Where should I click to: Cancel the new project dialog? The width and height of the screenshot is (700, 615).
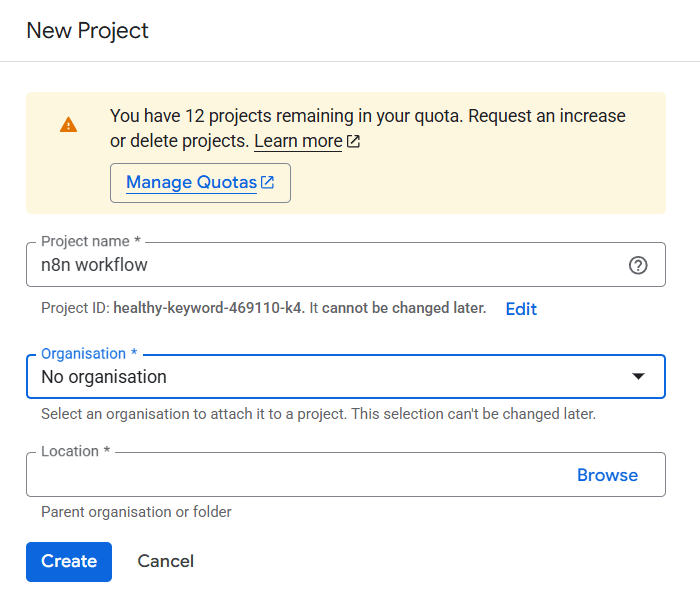click(166, 561)
